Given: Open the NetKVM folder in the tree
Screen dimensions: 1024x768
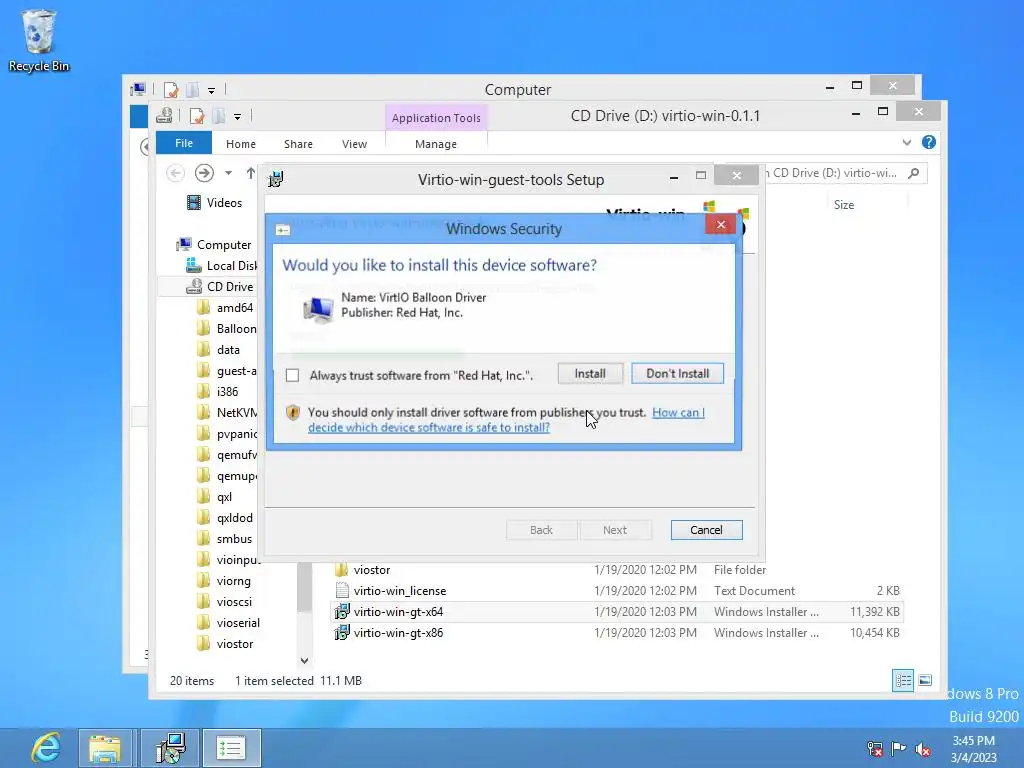Looking at the screenshot, I should pos(227,413).
